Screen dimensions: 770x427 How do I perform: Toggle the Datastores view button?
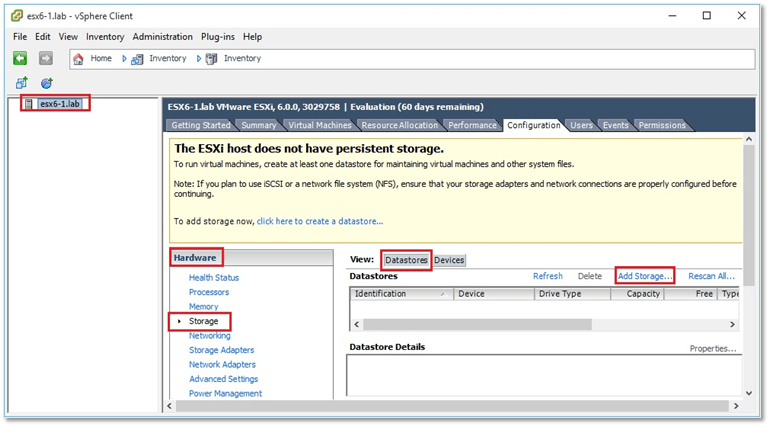406,260
